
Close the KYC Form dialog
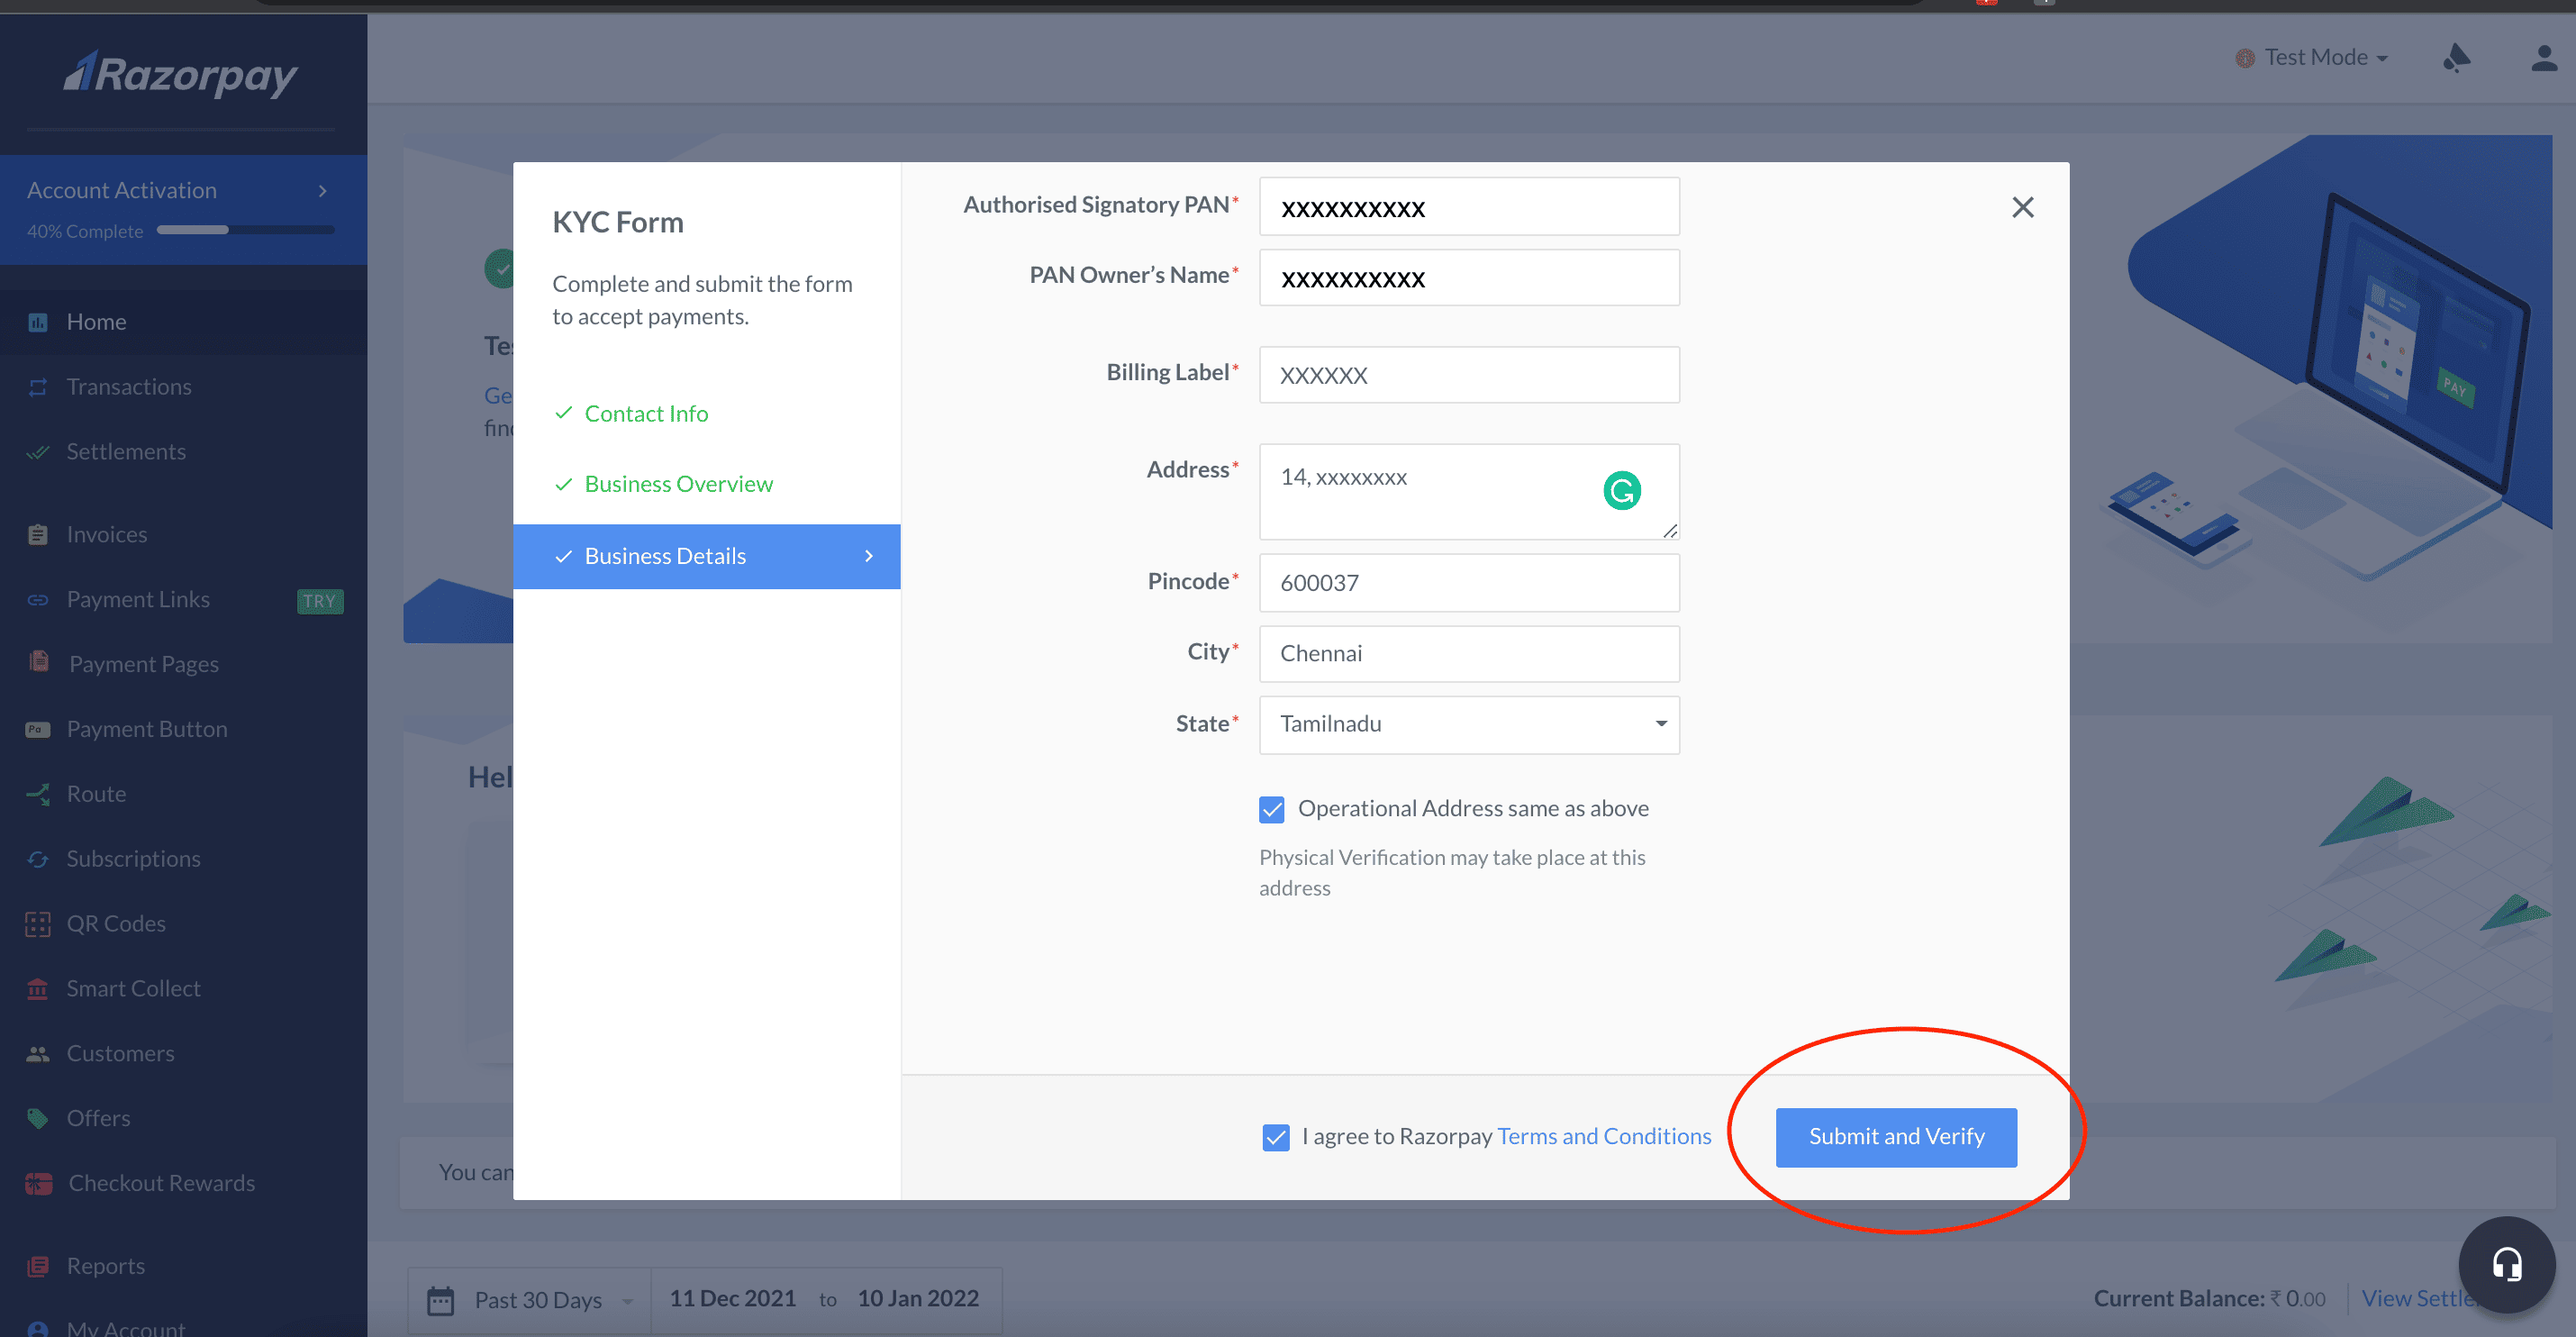(x=2022, y=207)
